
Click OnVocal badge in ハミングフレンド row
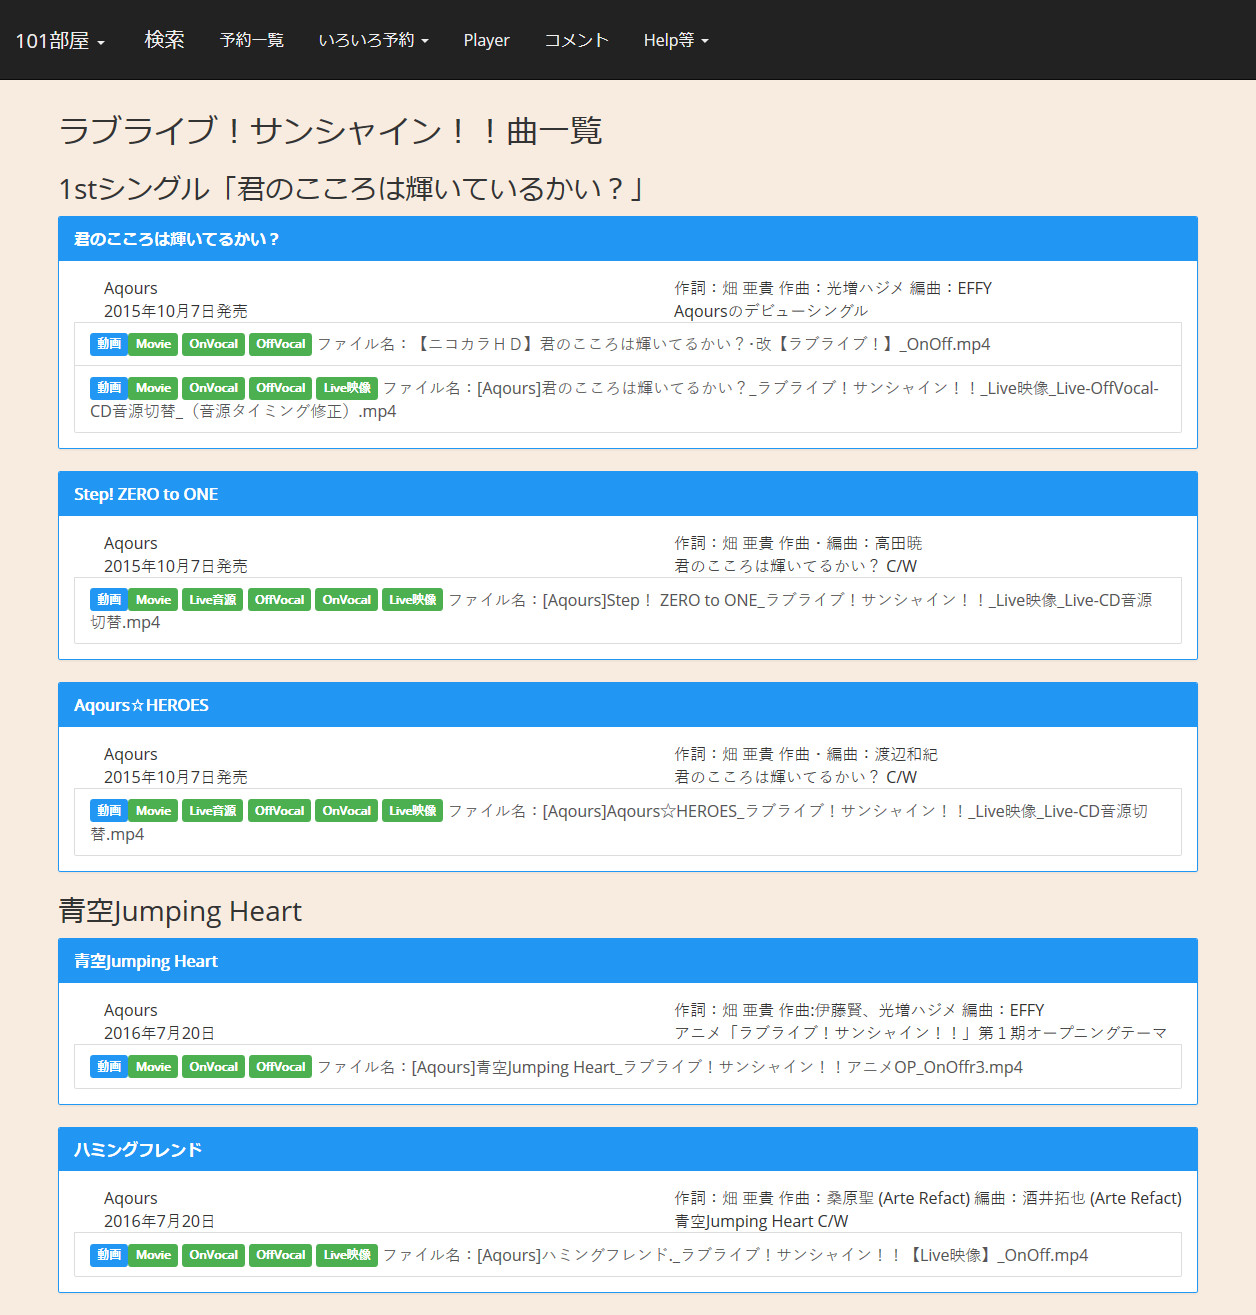(x=214, y=1255)
